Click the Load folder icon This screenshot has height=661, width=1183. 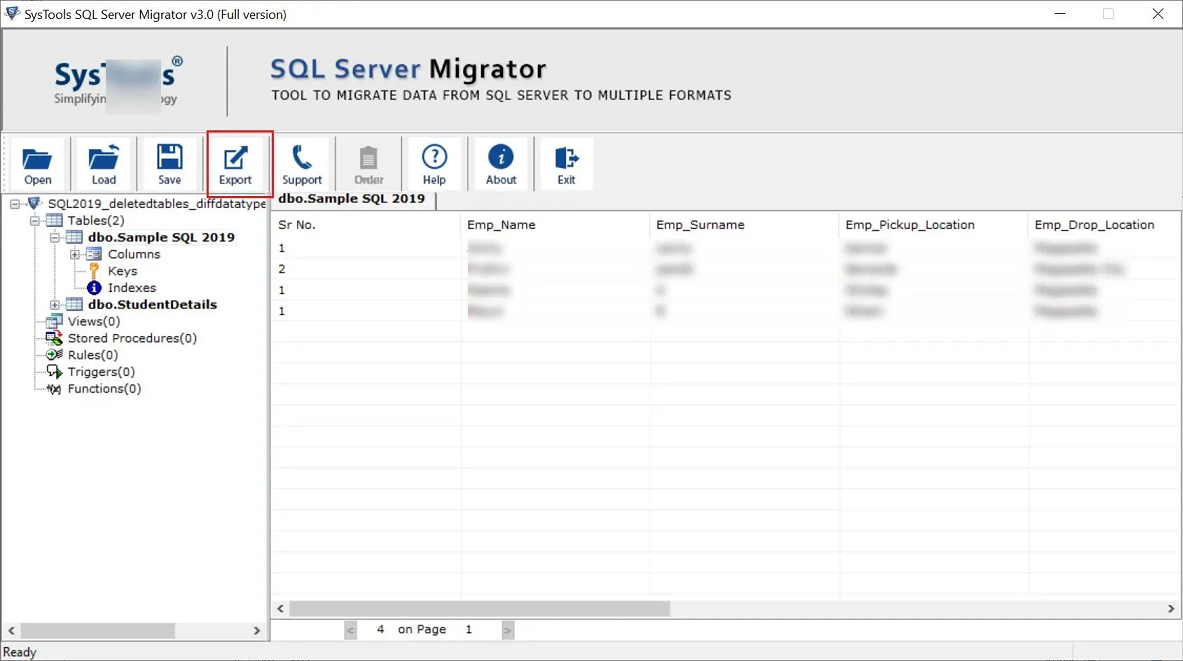click(103, 164)
